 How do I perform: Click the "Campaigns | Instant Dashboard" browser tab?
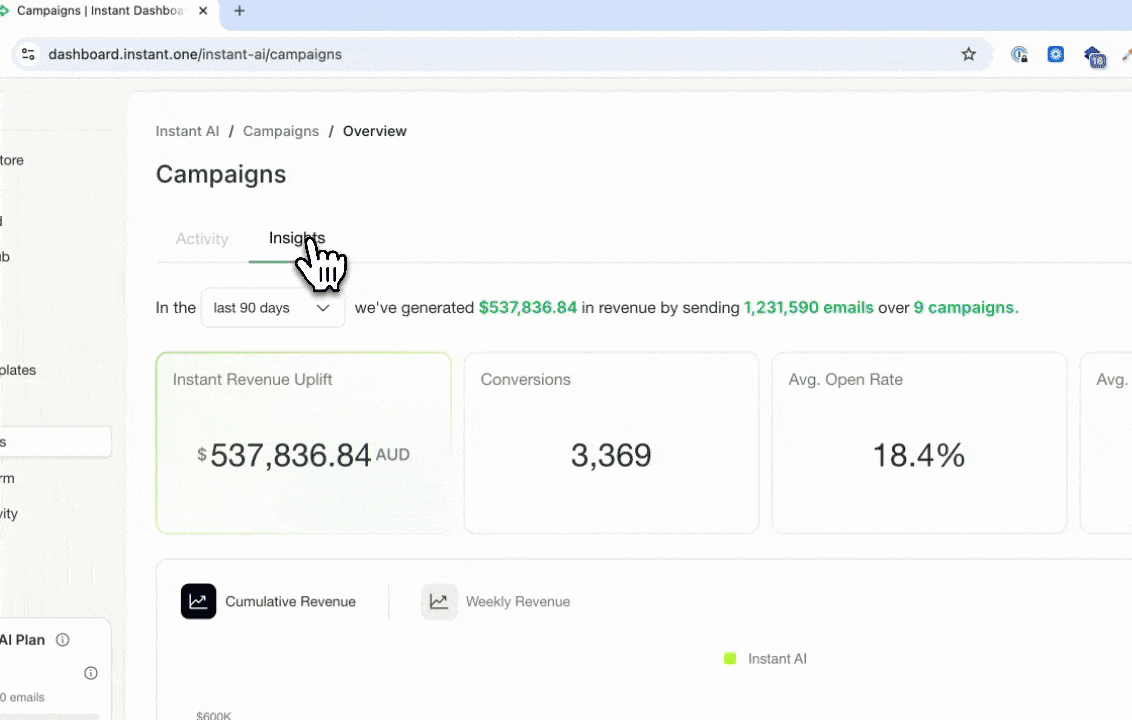click(x=100, y=11)
